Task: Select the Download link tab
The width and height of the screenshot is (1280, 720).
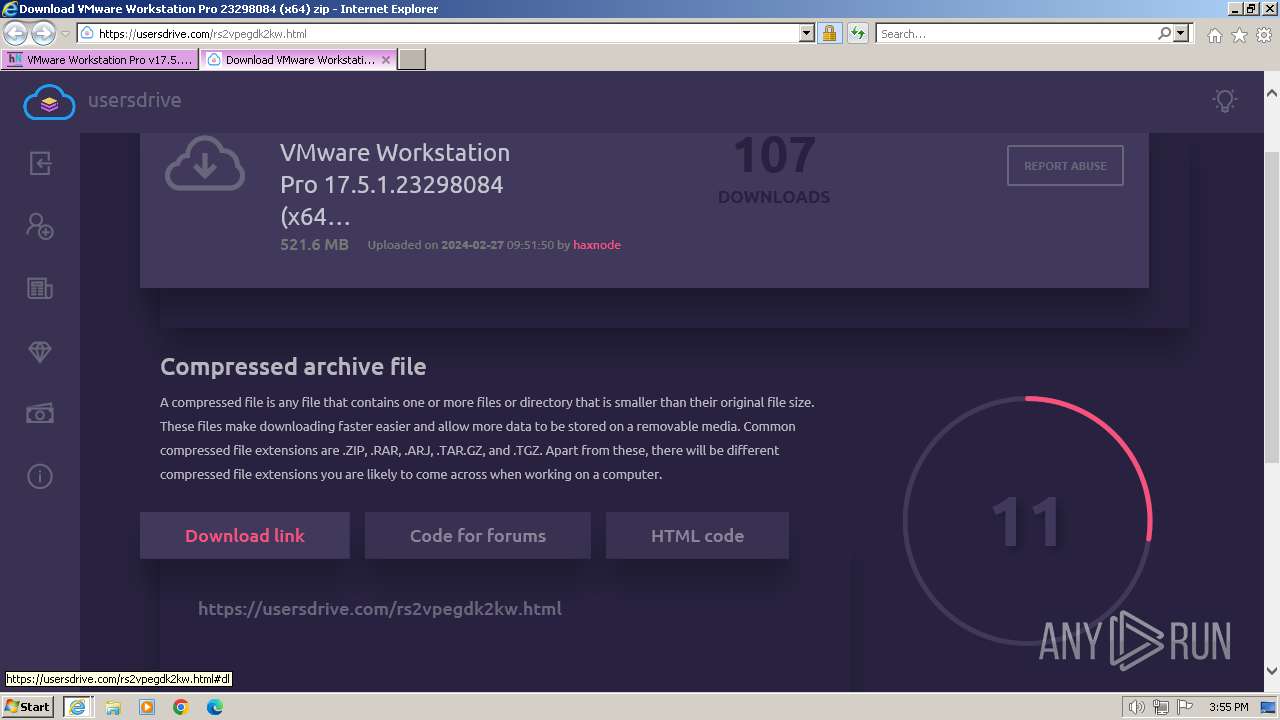Action: pyautogui.click(x=245, y=536)
